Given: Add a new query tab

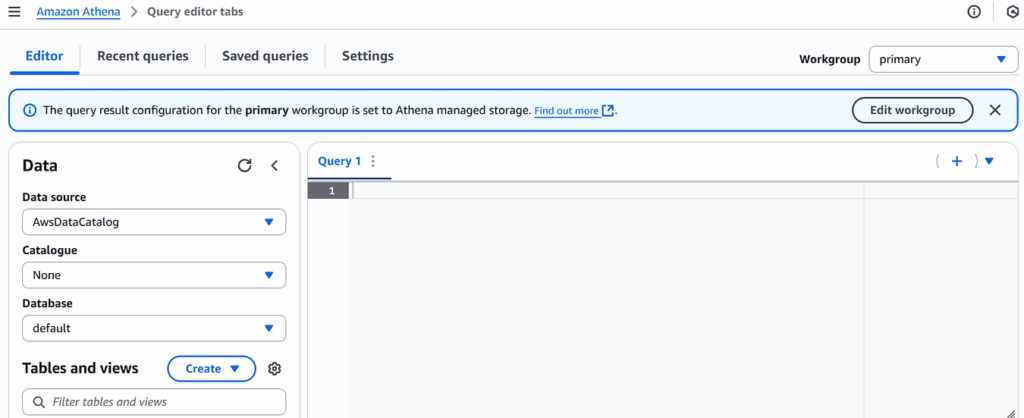Looking at the screenshot, I should pyautogui.click(x=956, y=161).
